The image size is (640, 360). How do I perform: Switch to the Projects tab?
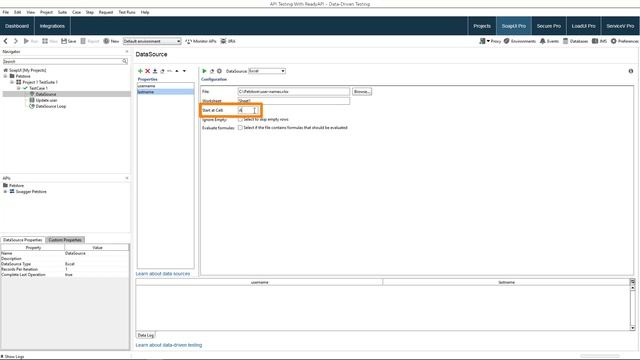coord(482,26)
